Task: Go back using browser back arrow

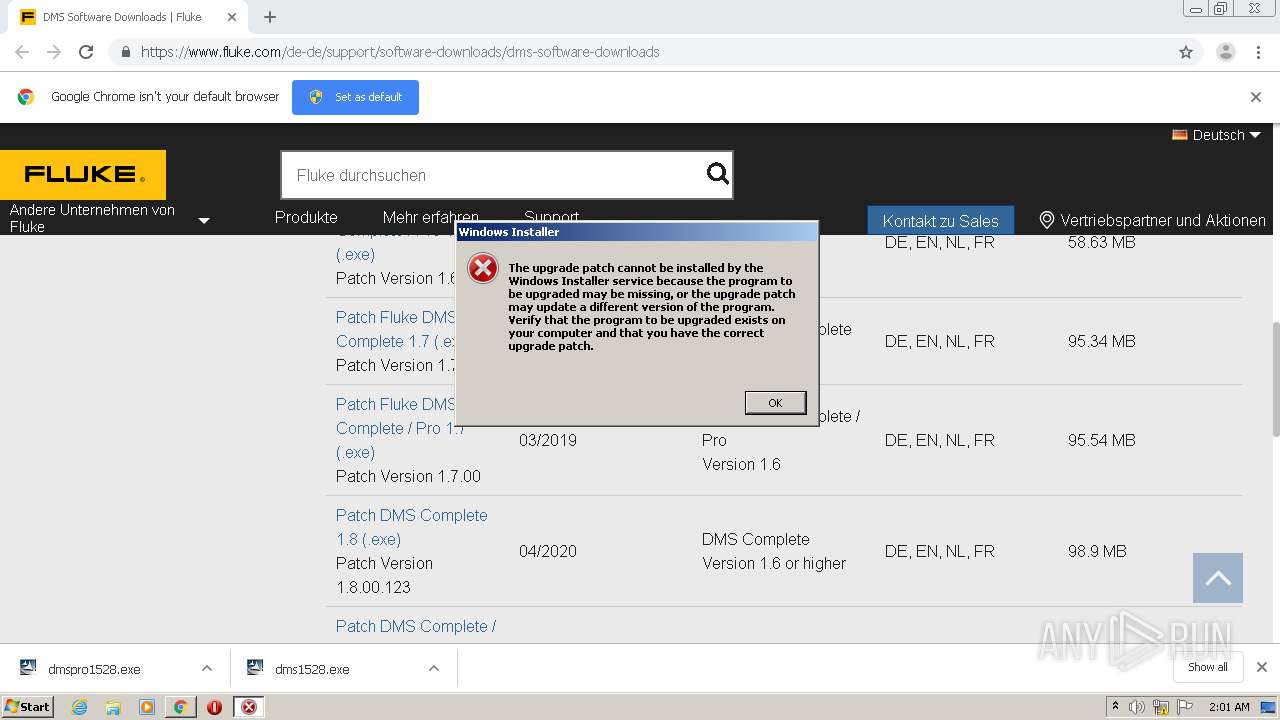Action: pos(22,52)
